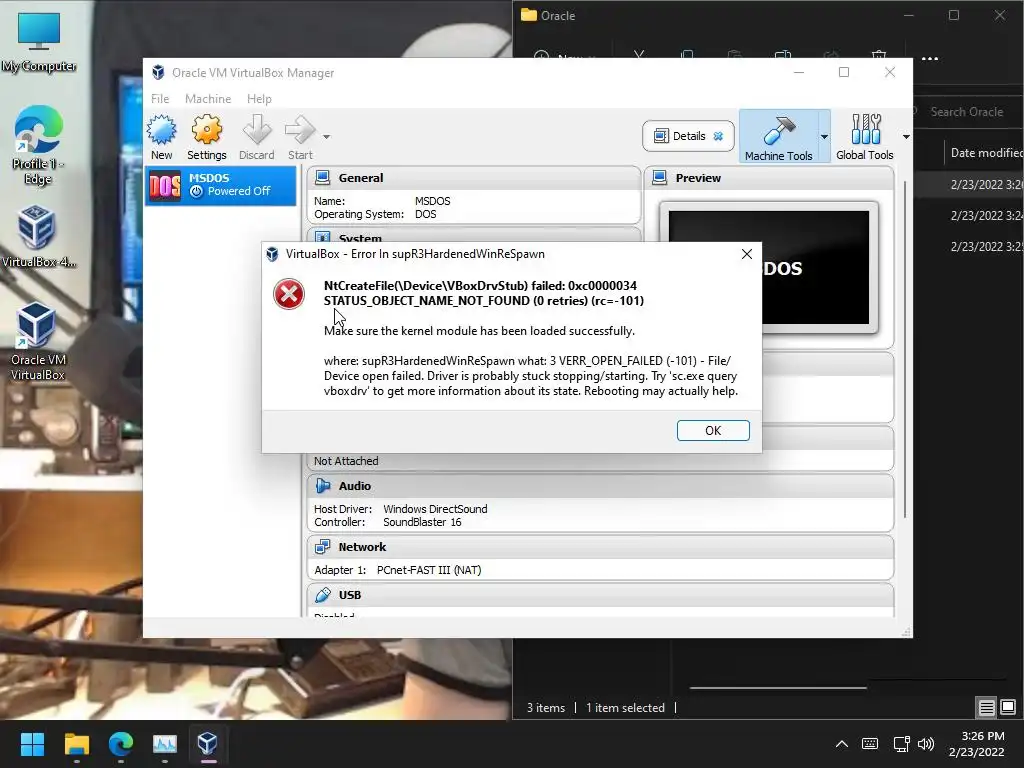The height and width of the screenshot is (768, 1024).
Task: Click OK in the VirtualBox error dialog
Action: (x=712, y=430)
